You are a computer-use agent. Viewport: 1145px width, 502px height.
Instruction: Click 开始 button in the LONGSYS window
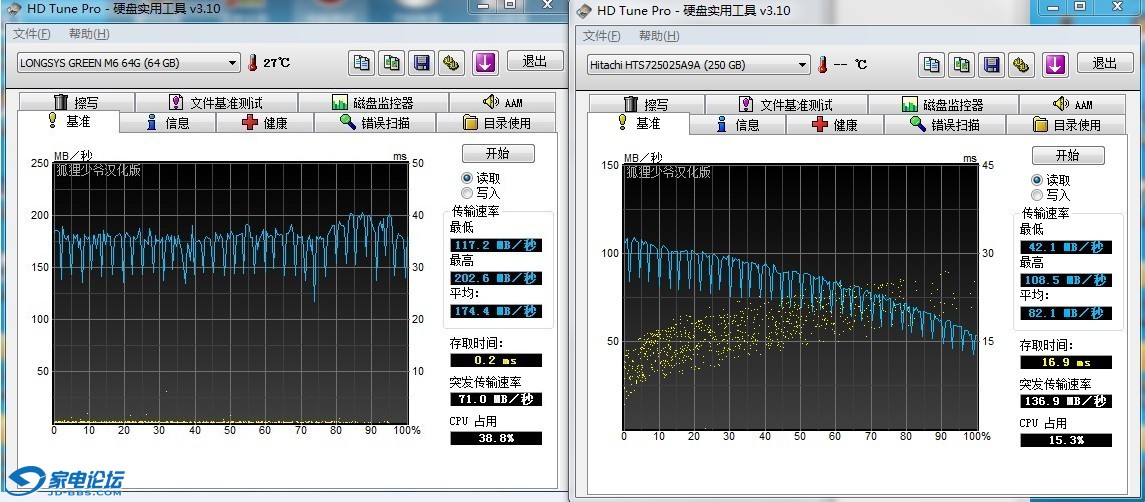pyautogui.click(x=497, y=153)
